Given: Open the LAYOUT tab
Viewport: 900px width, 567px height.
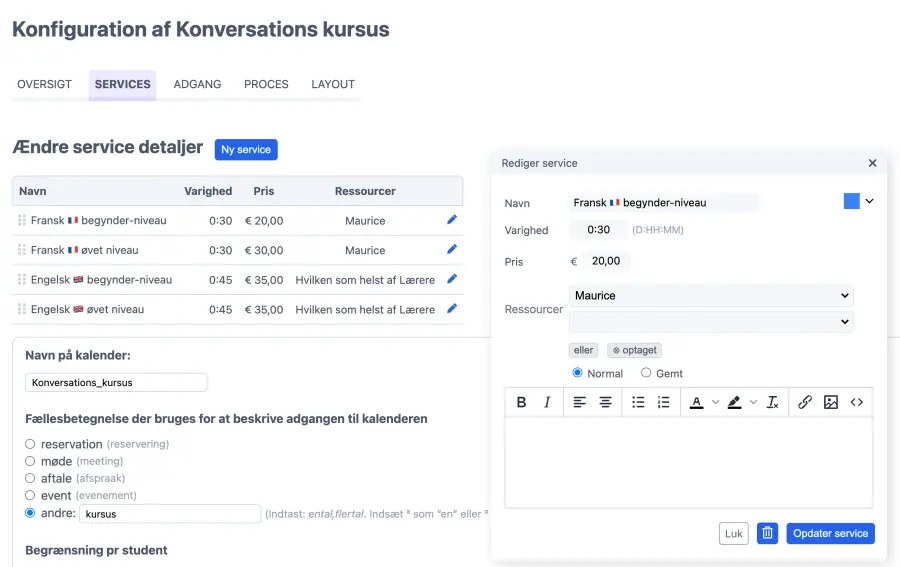Looking at the screenshot, I should tap(333, 84).
